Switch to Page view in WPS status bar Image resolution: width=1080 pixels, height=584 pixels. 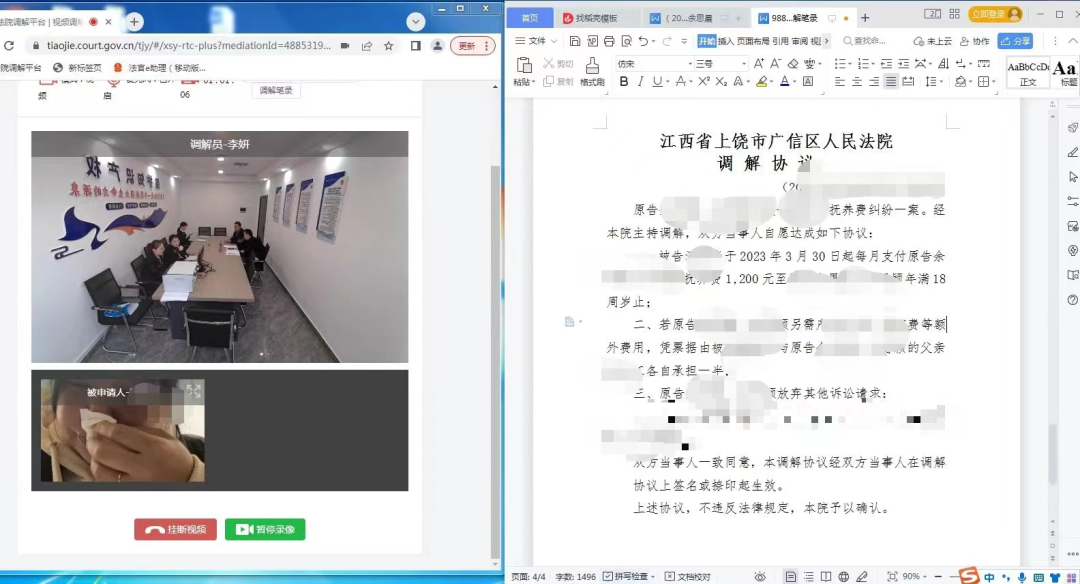[791, 576]
